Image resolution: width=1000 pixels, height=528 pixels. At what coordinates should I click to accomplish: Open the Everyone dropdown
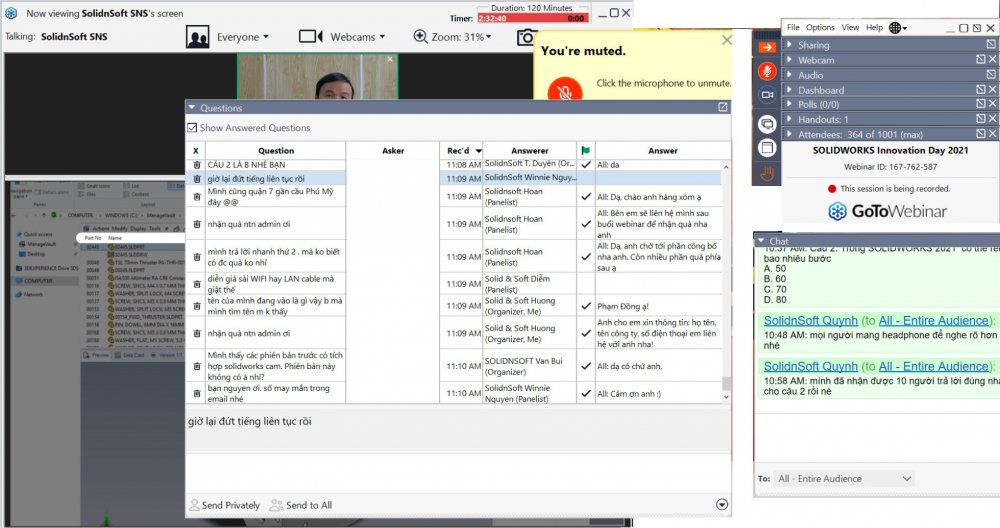(x=243, y=37)
